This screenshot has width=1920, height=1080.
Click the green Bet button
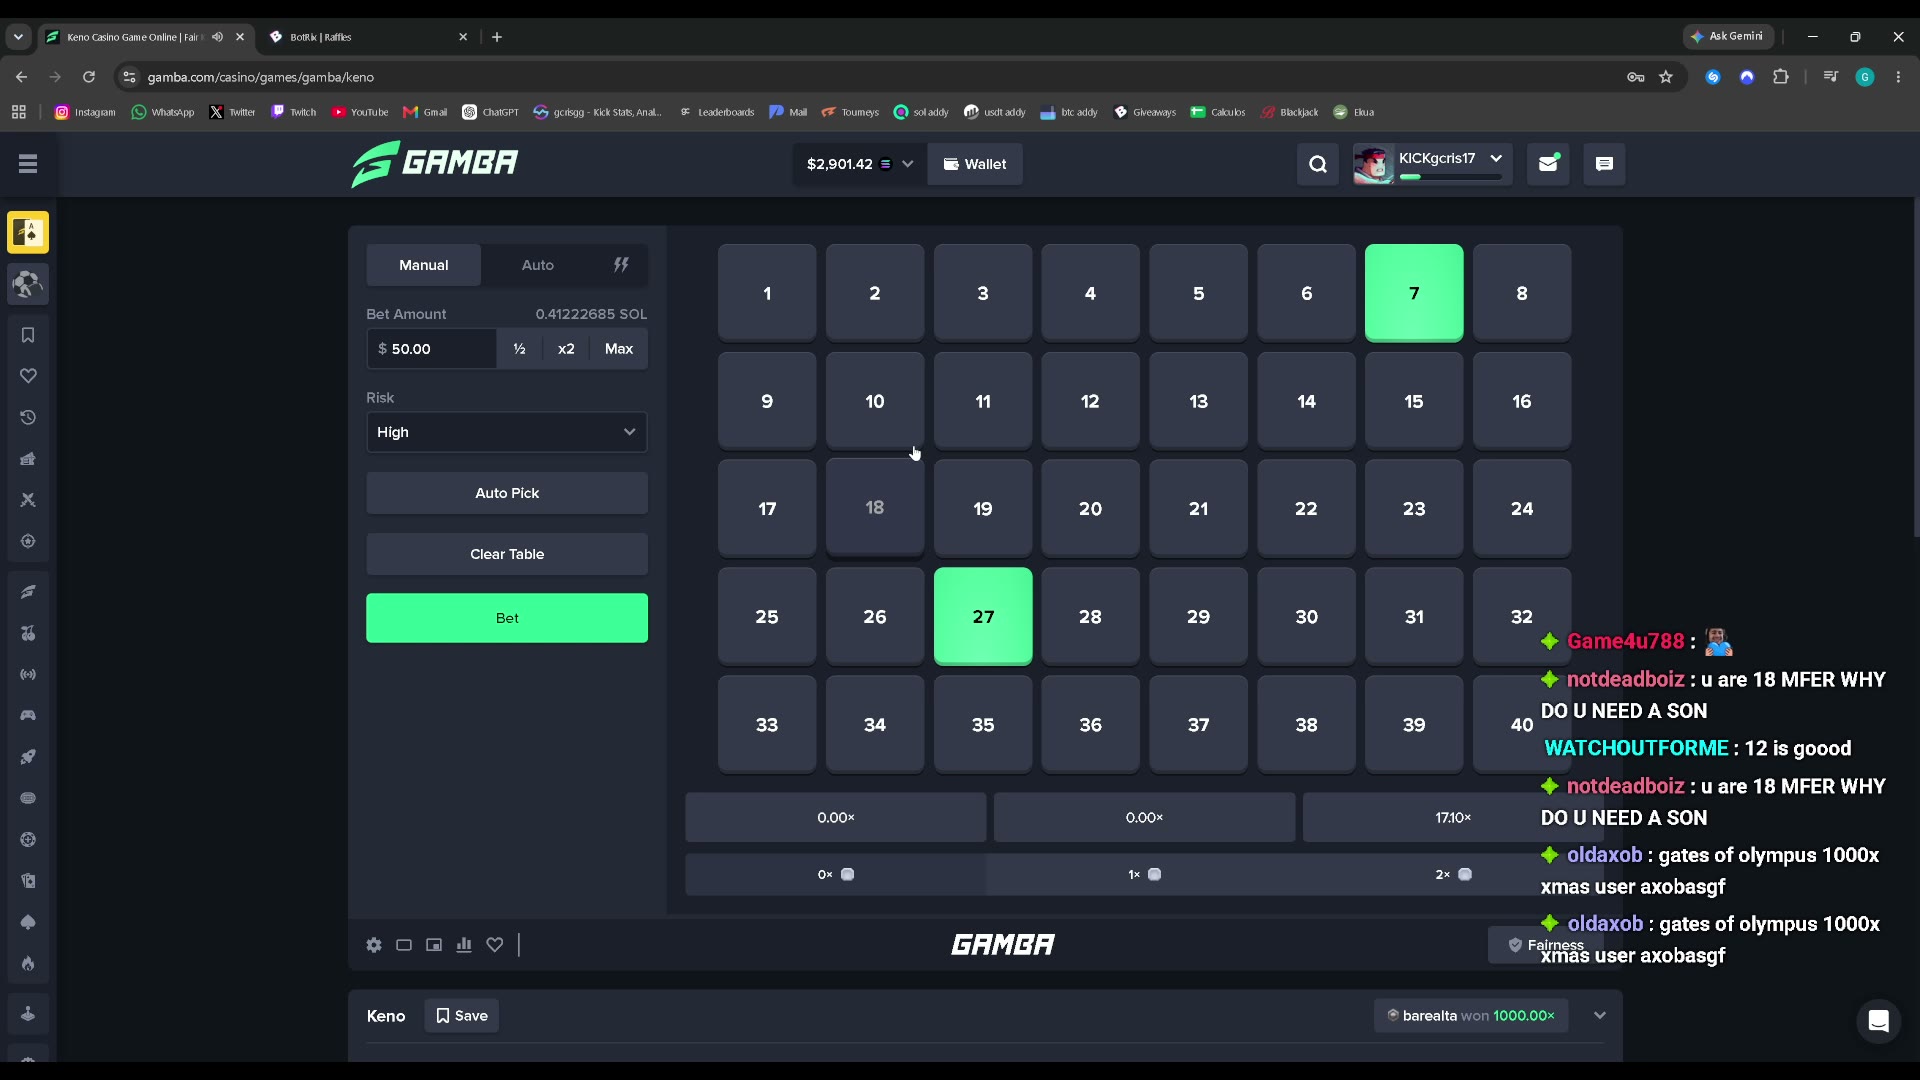point(507,618)
